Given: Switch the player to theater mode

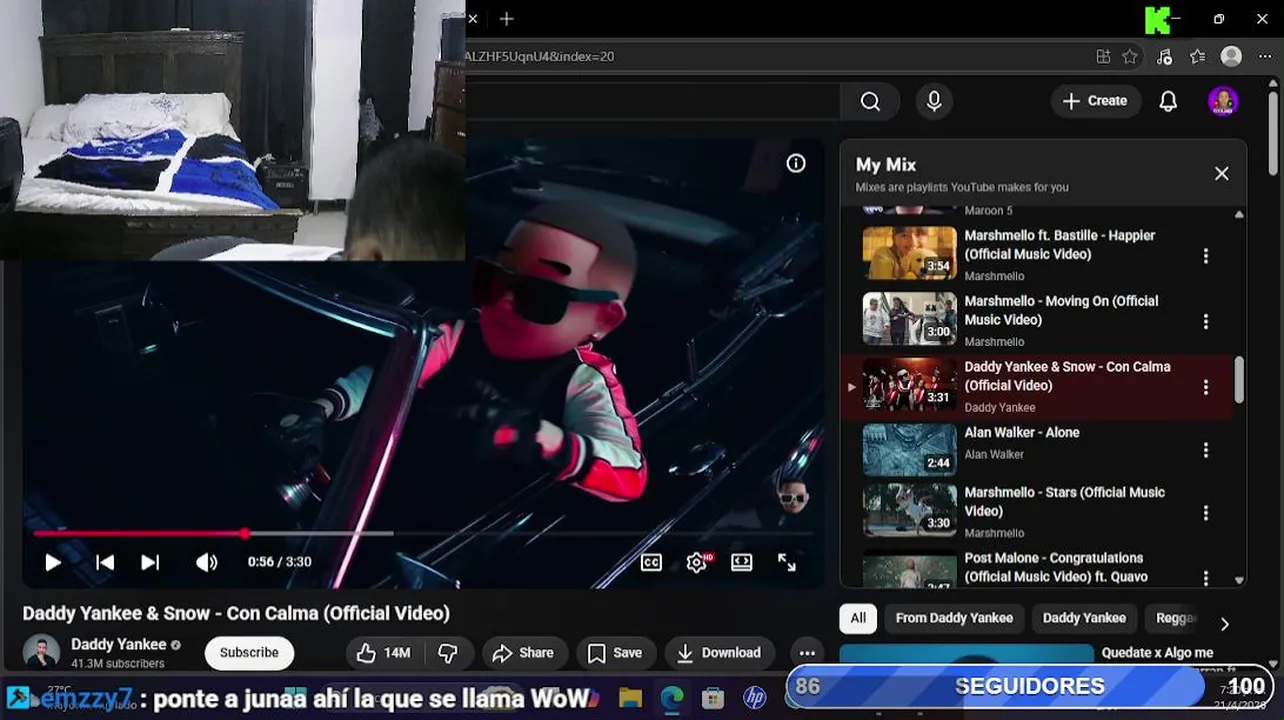Looking at the screenshot, I should click(742, 562).
